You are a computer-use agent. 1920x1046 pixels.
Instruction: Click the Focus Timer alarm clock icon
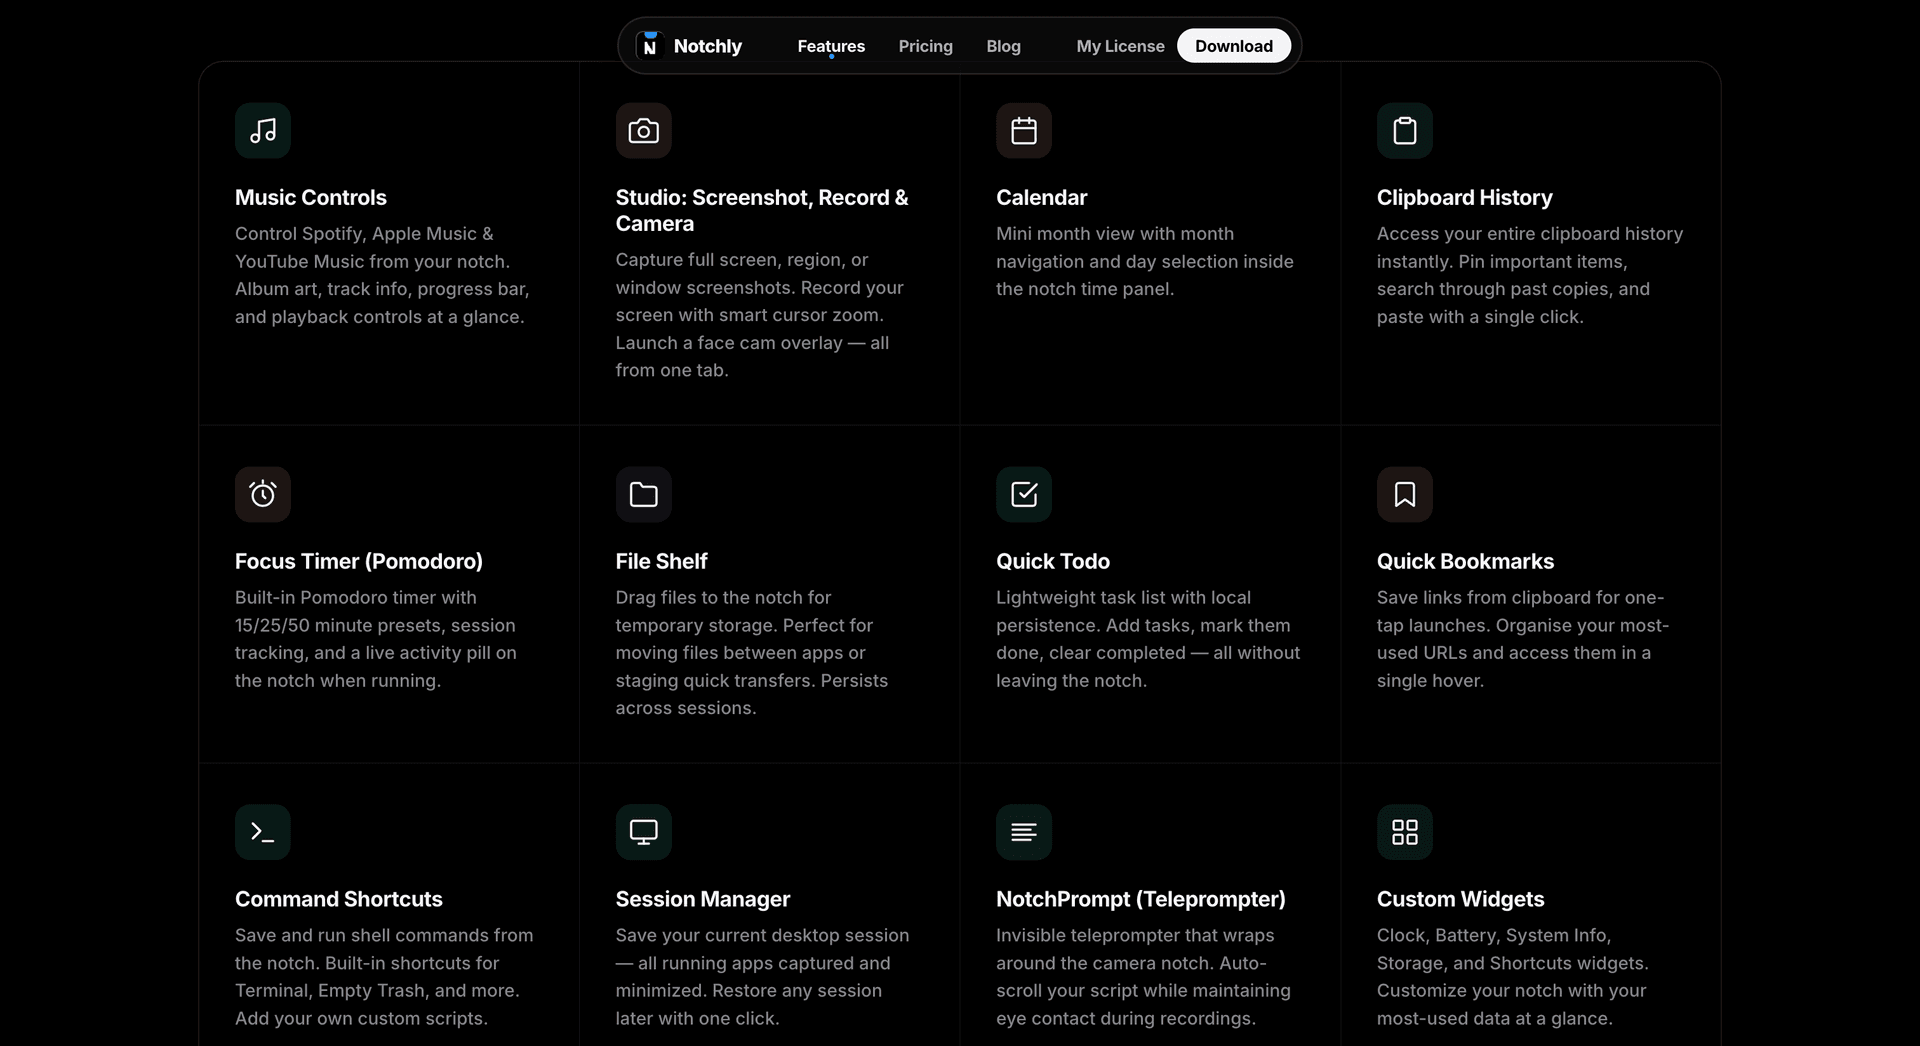[x=263, y=494]
